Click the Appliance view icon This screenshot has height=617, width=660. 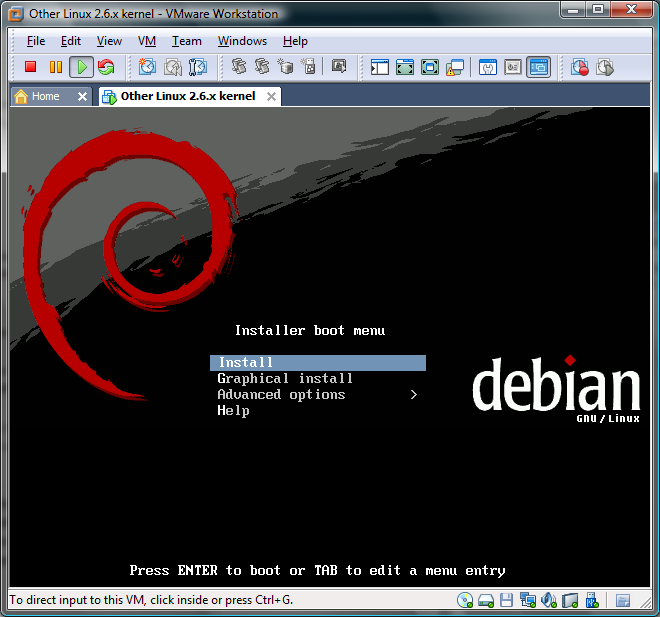(513, 67)
